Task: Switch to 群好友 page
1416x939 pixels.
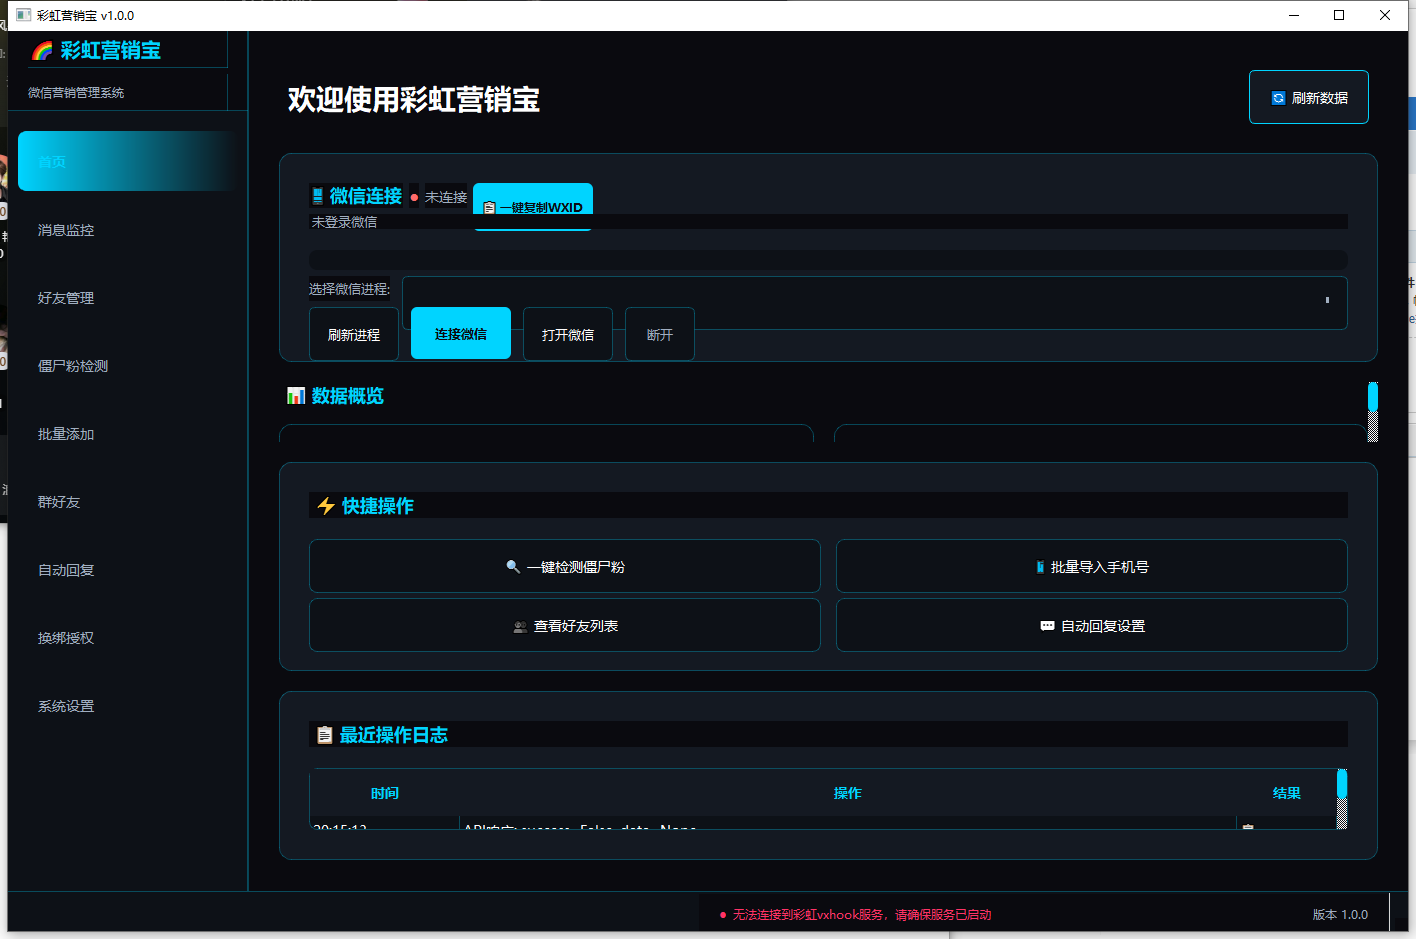Action: (x=128, y=502)
